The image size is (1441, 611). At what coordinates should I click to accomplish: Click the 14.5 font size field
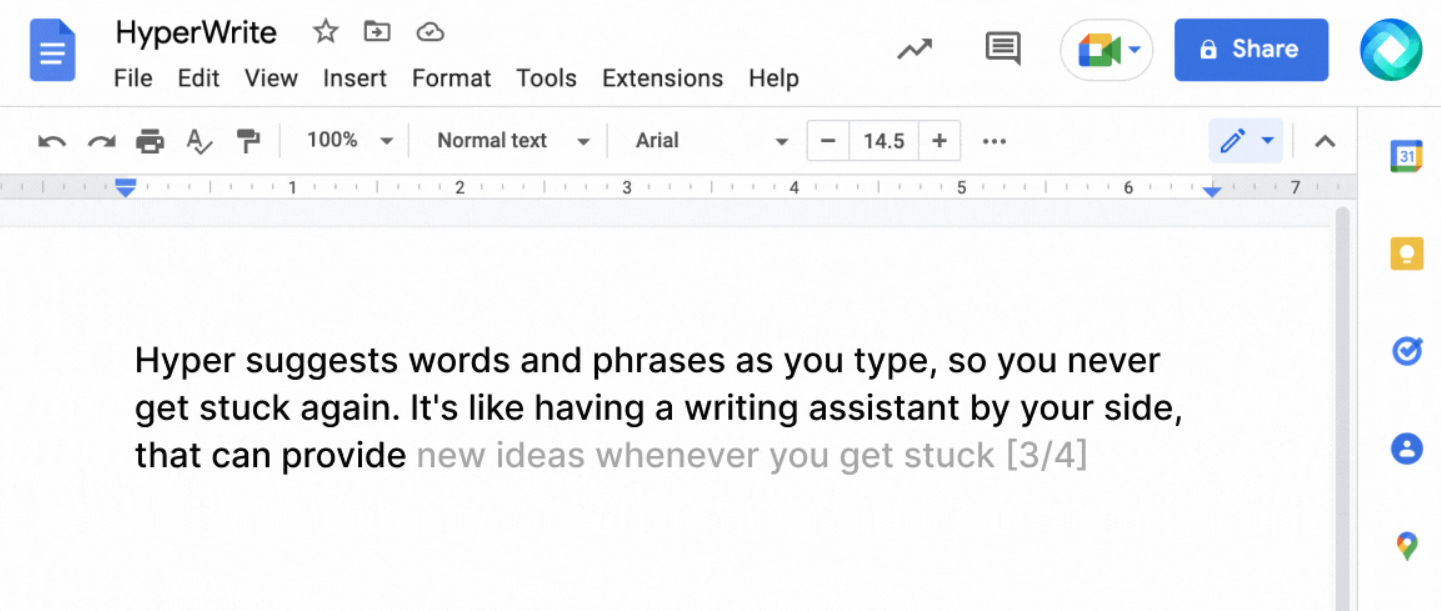883,141
